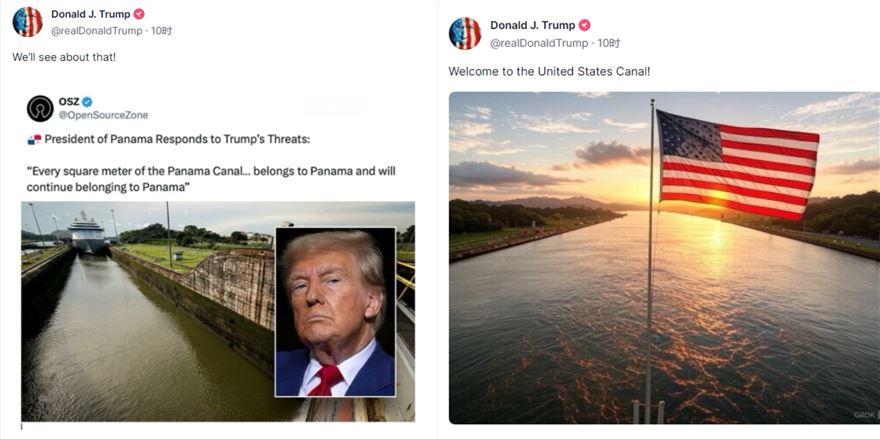Click the verified badge in right post
This screenshot has width=880, height=439.
[585, 25]
